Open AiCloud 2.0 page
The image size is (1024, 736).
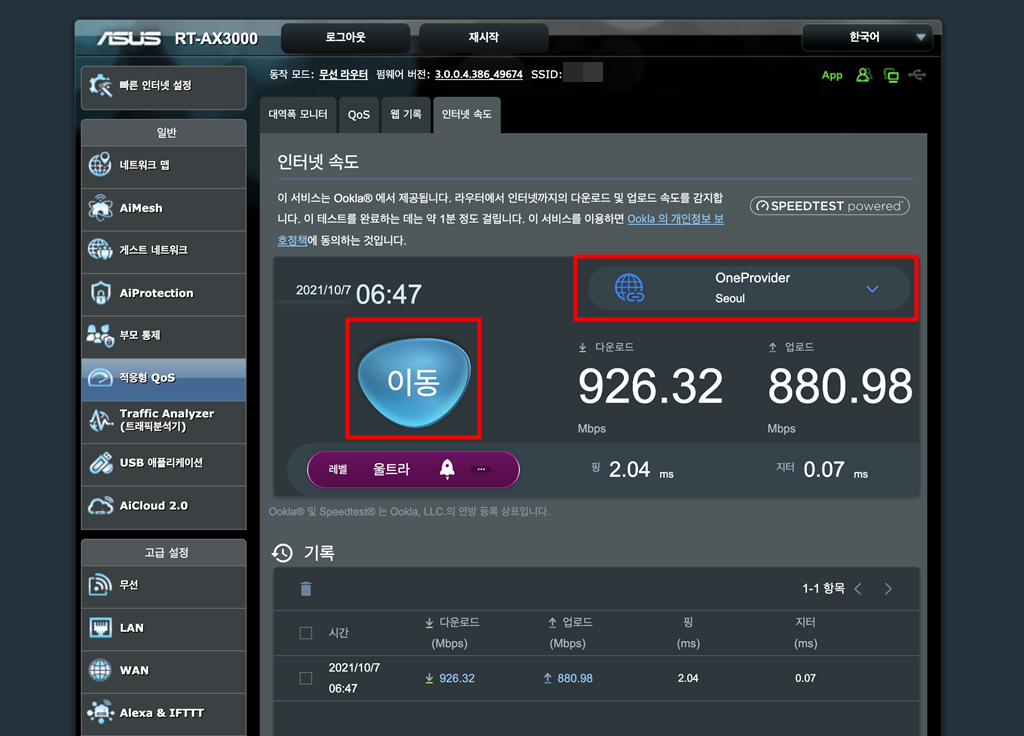coord(163,506)
